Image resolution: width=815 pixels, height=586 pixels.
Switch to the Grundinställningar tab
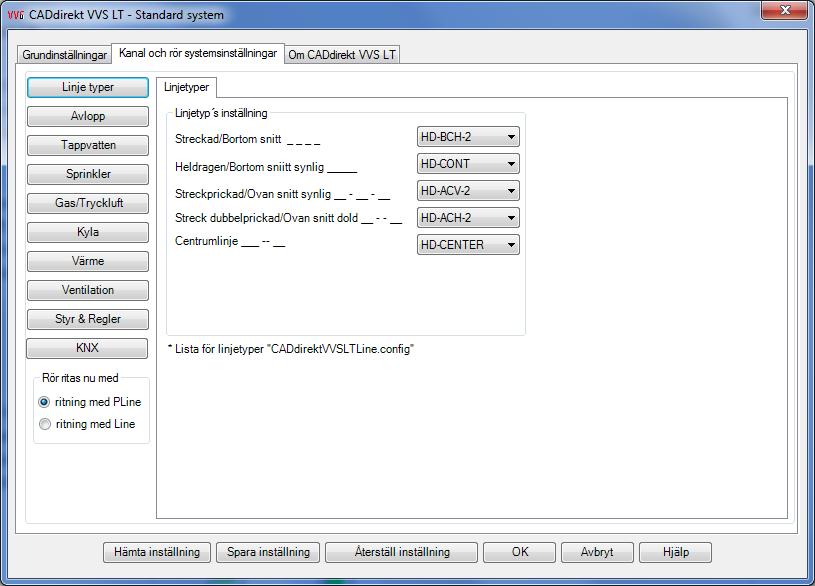64,55
